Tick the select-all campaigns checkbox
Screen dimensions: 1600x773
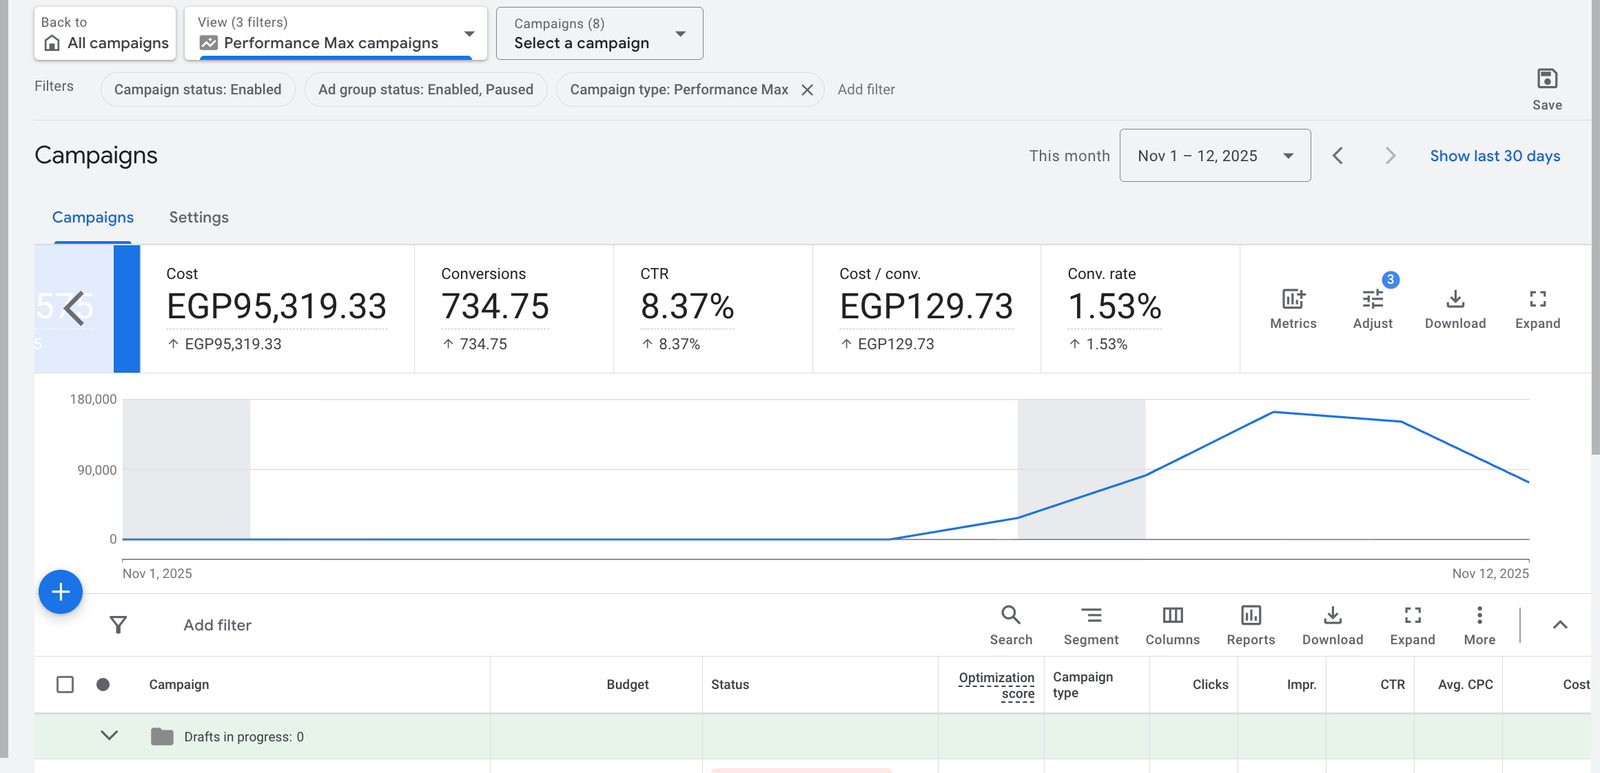65,685
